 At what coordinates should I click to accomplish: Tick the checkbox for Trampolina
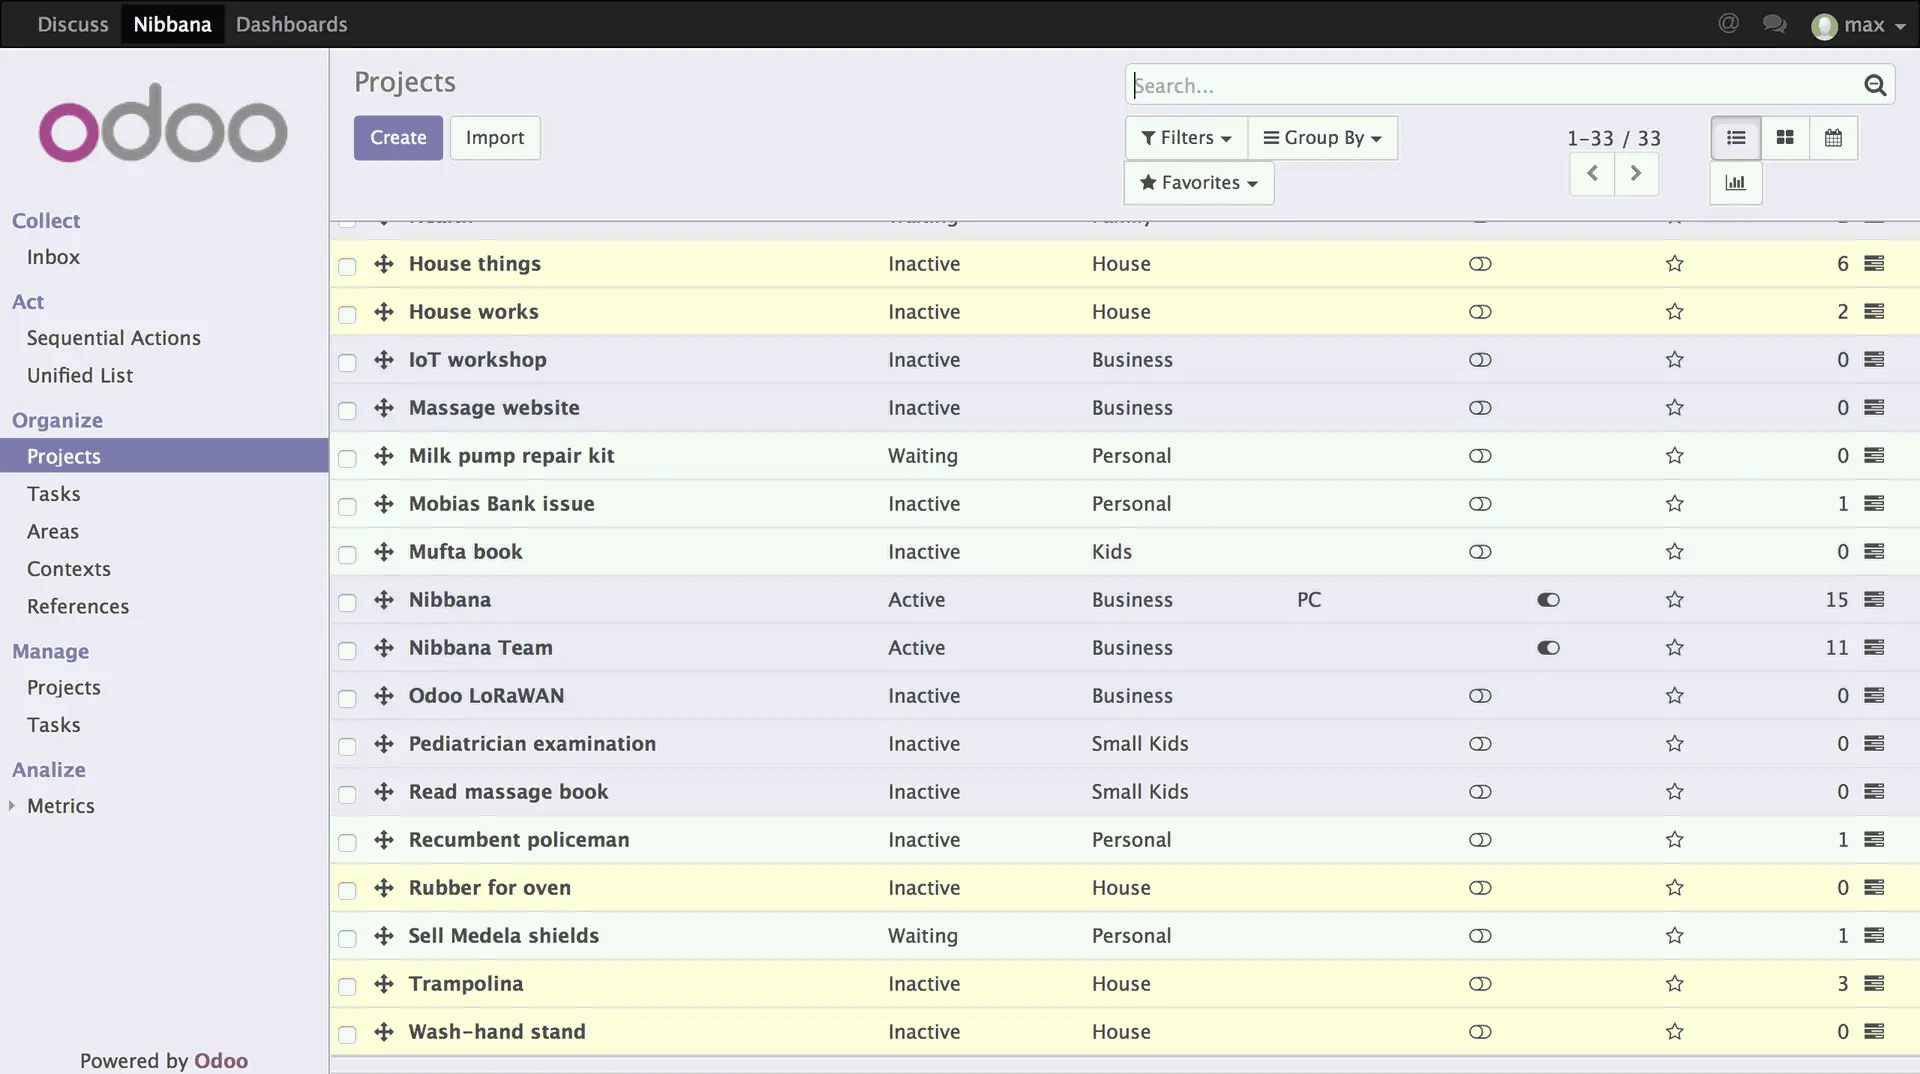pos(347,986)
